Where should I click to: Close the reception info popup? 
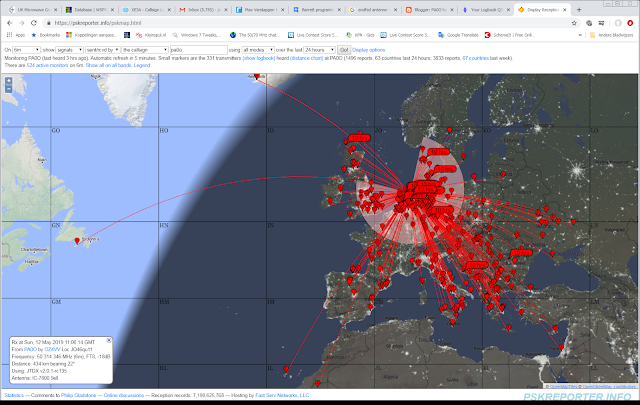(109, 340)
